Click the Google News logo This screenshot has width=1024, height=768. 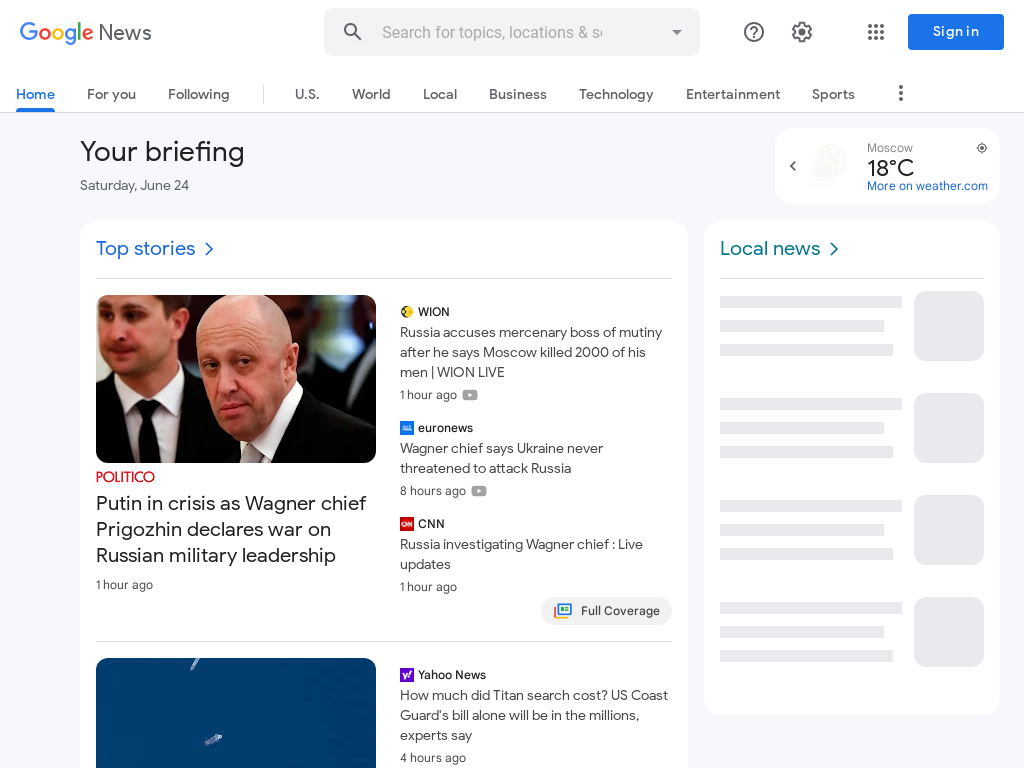pos(86,32)
